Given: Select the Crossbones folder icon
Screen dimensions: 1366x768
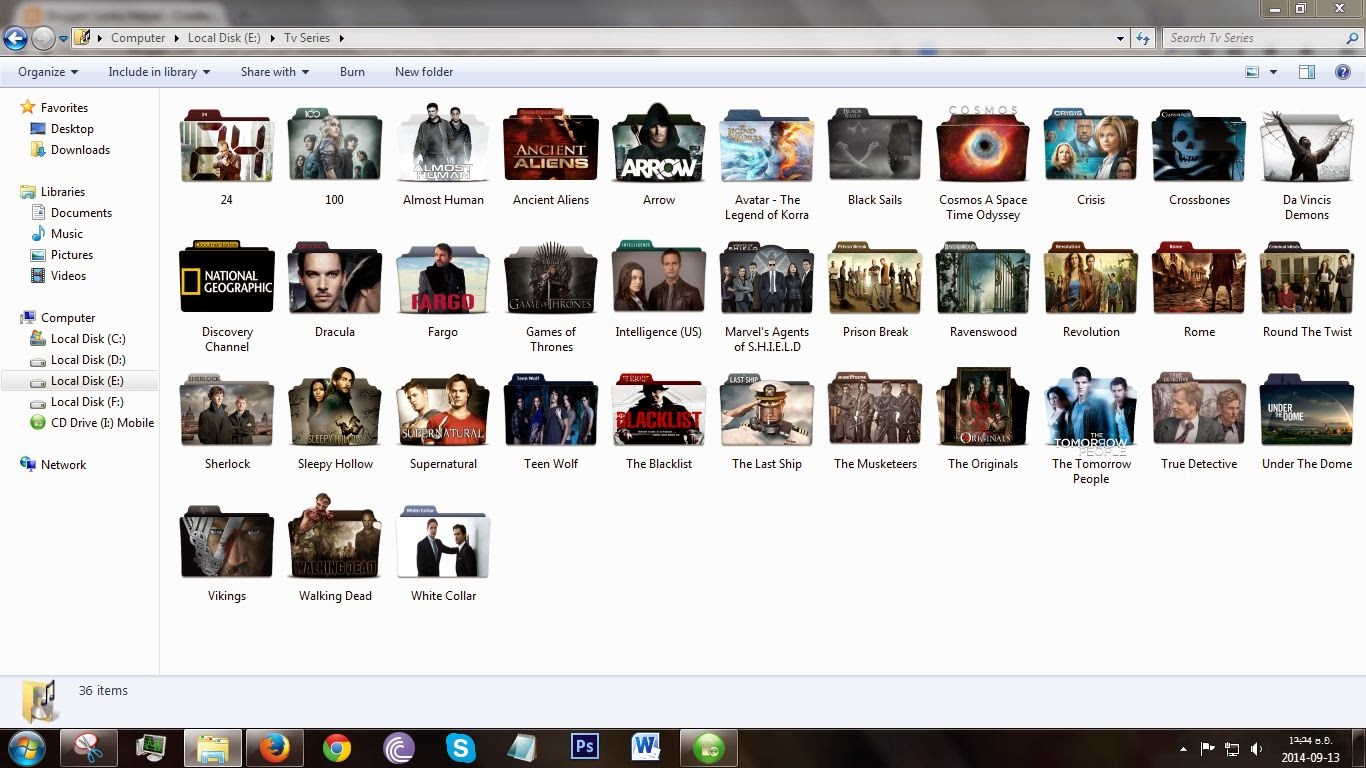Looking at the screenshot, I should [1199, 147].
